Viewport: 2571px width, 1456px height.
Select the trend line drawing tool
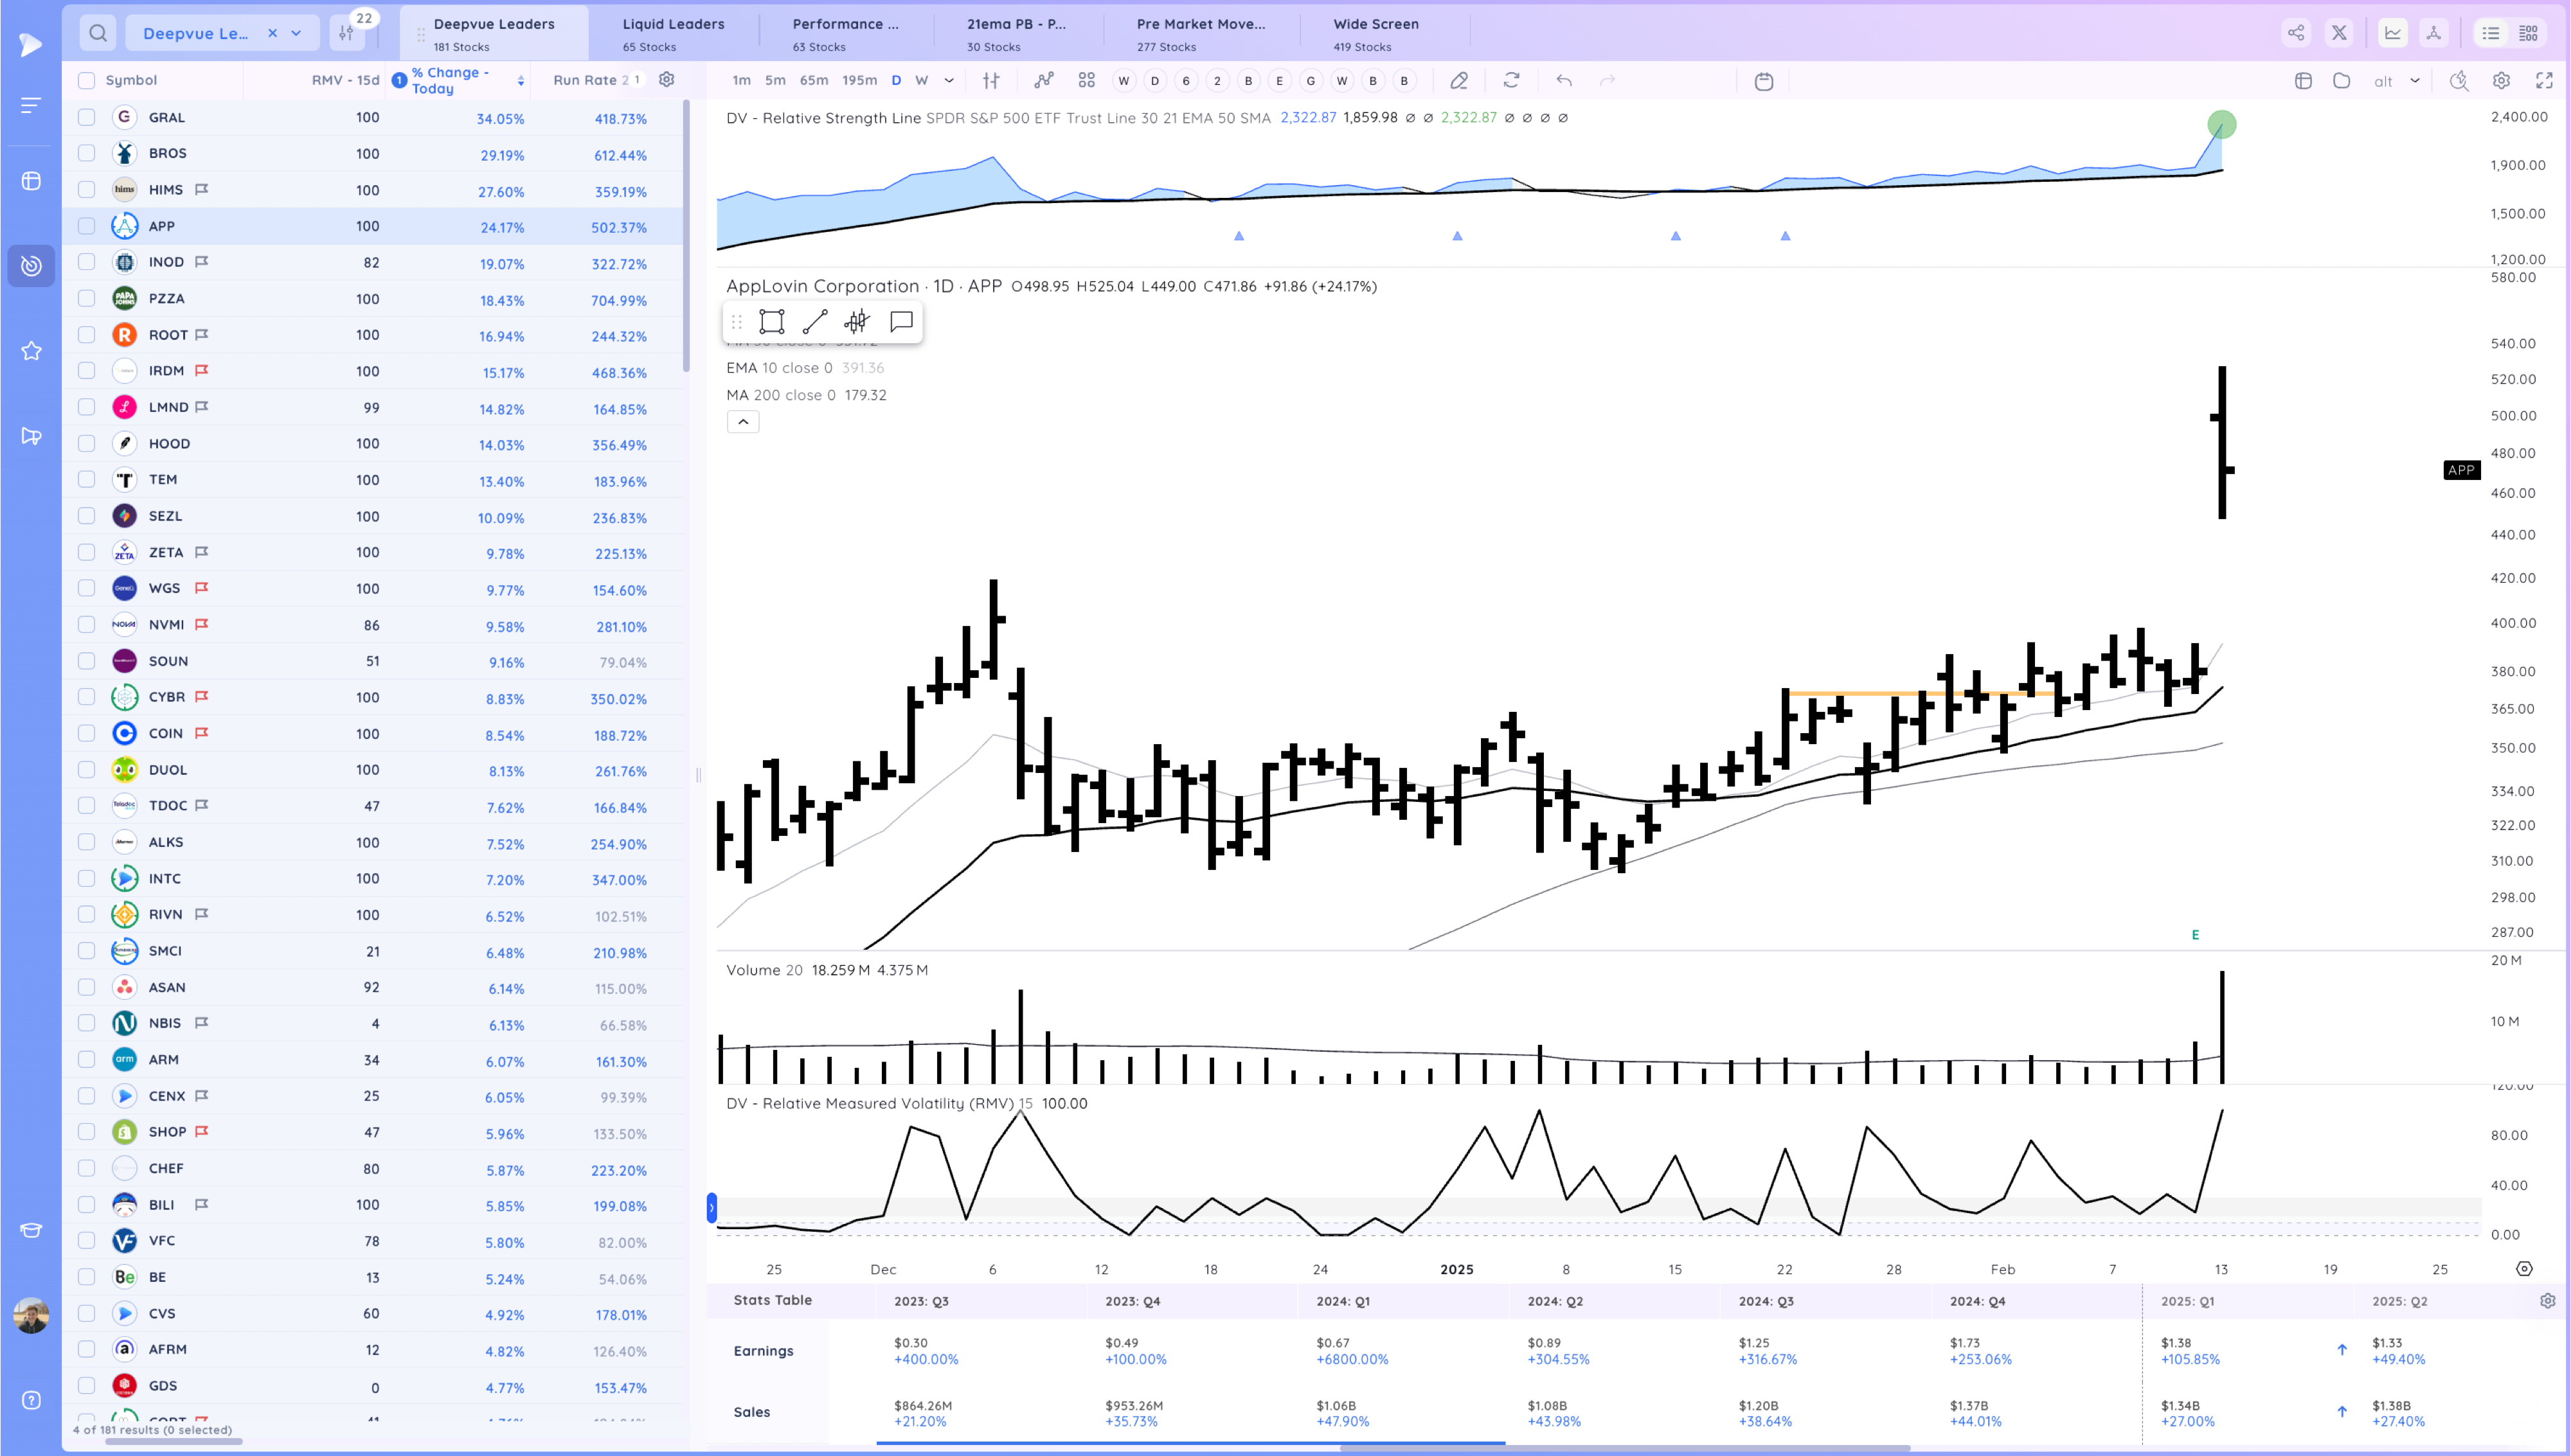click(x=815, y=321)
